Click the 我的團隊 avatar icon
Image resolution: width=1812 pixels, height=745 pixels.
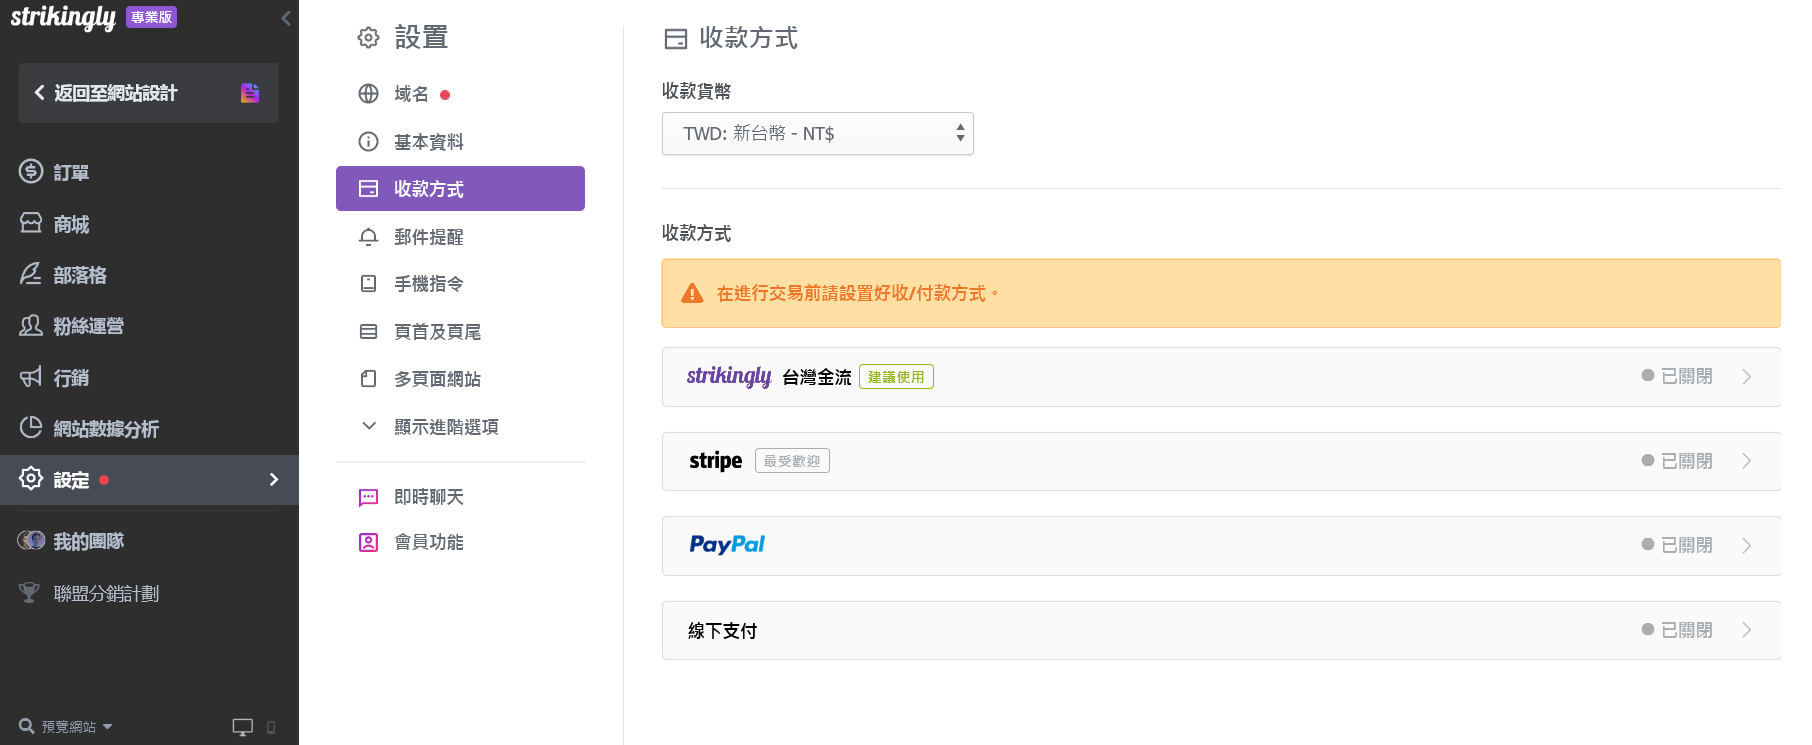tap(31, 541)
